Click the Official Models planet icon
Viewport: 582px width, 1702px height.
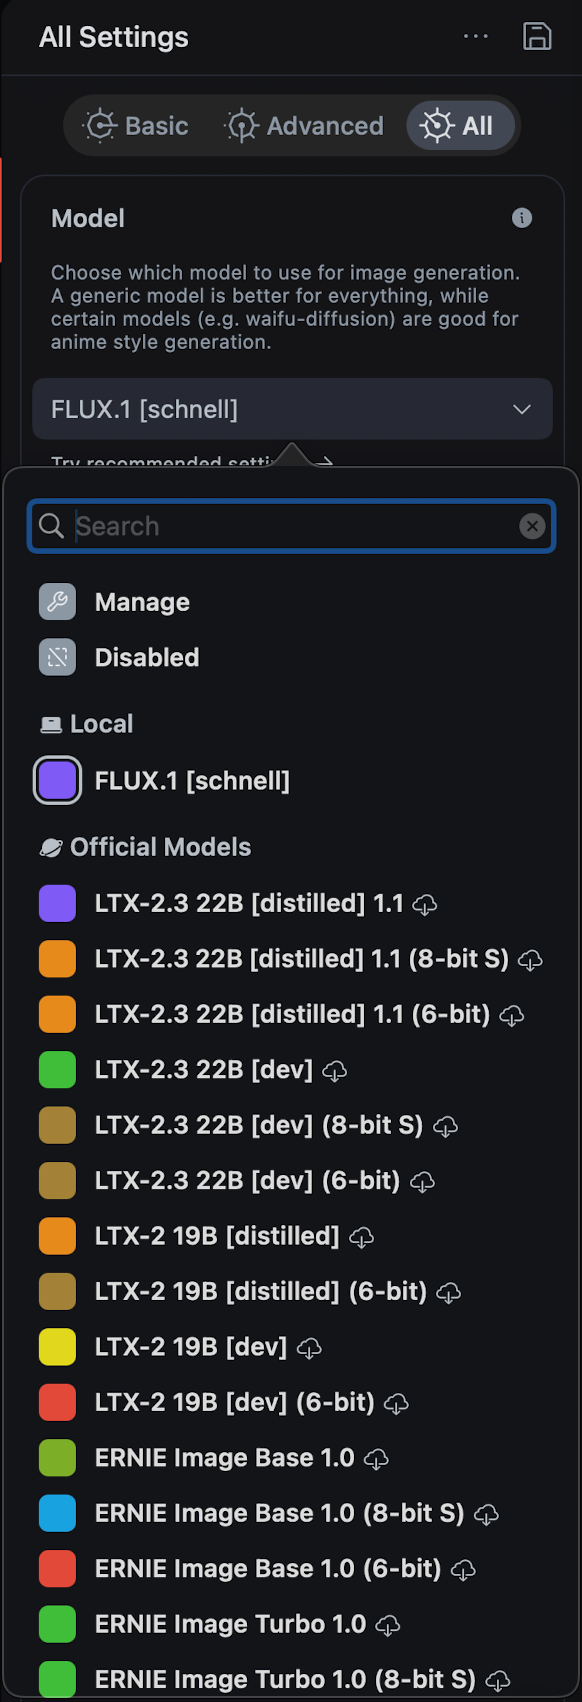[x=51, y=846]
